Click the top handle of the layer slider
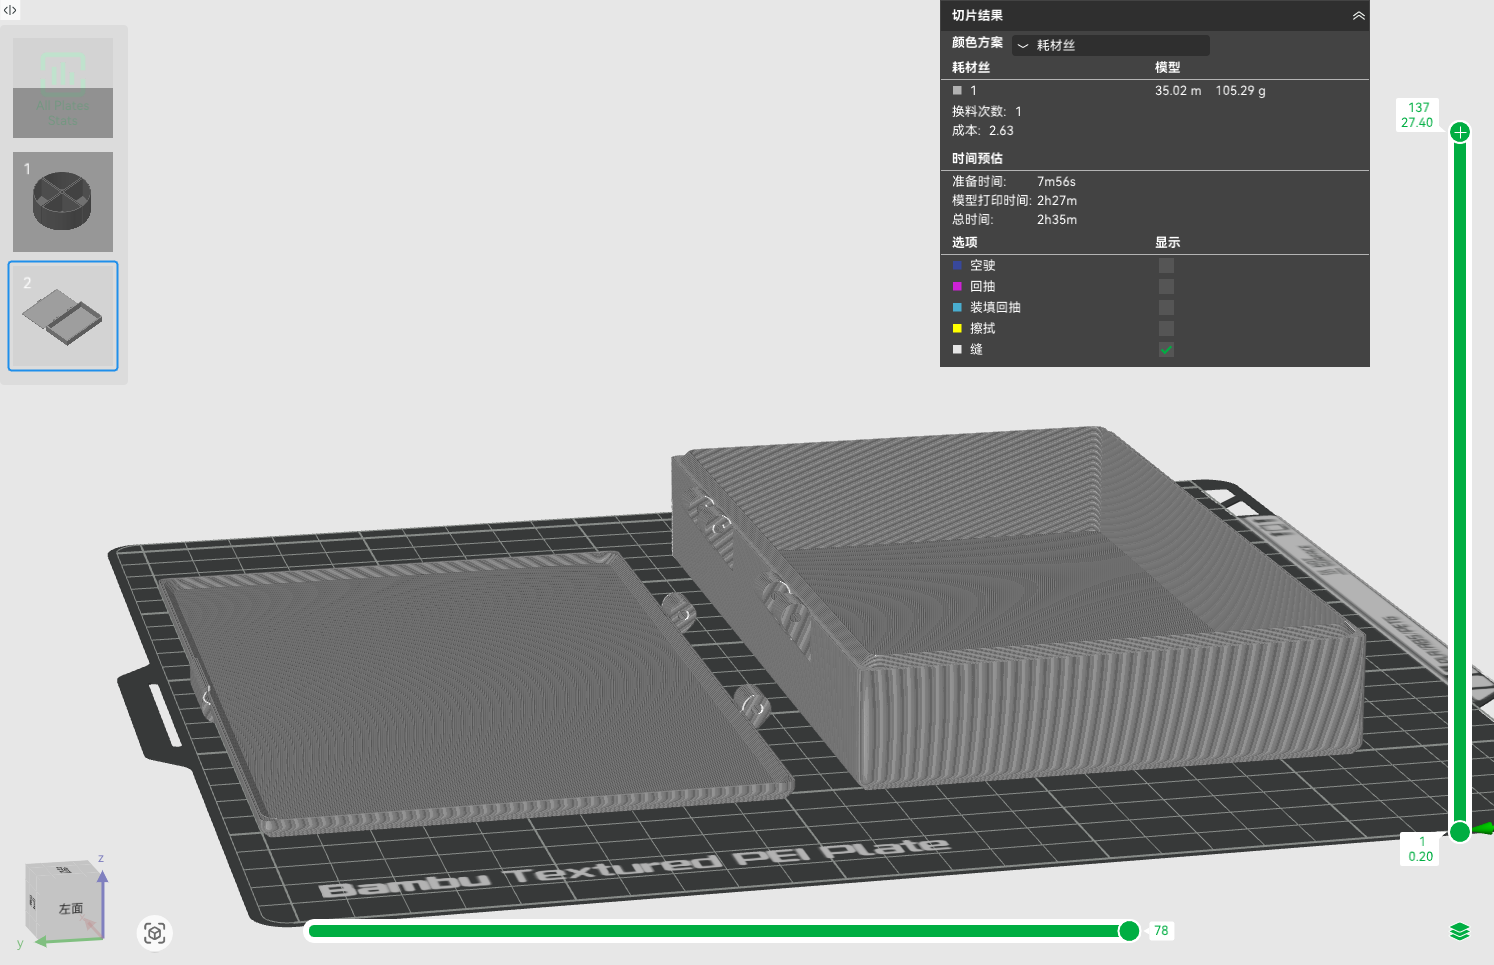Screen dimensions: 1494x965 click(x=1460, y=132)
